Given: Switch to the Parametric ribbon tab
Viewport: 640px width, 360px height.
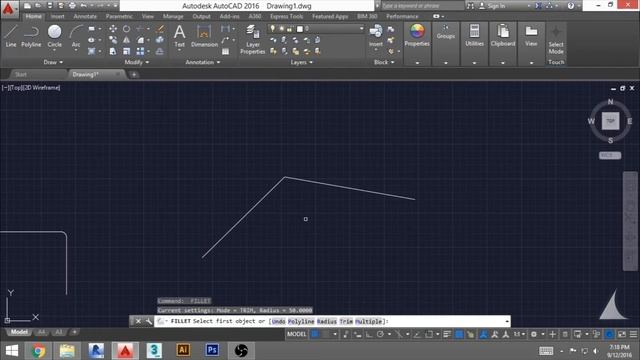Looking at the screenshot, I should [x=119, y=16].
